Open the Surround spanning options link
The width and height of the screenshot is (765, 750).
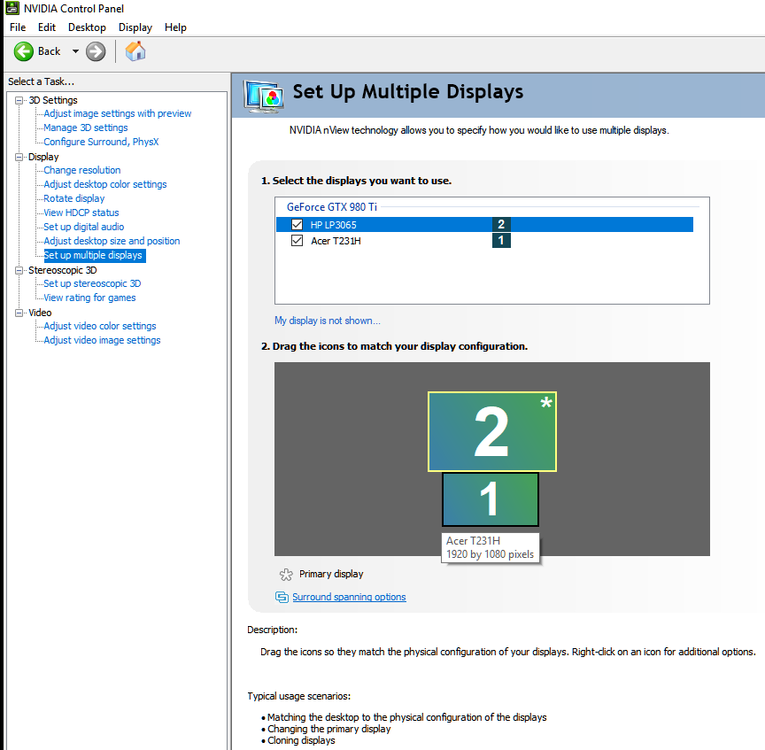pos(349,597)
